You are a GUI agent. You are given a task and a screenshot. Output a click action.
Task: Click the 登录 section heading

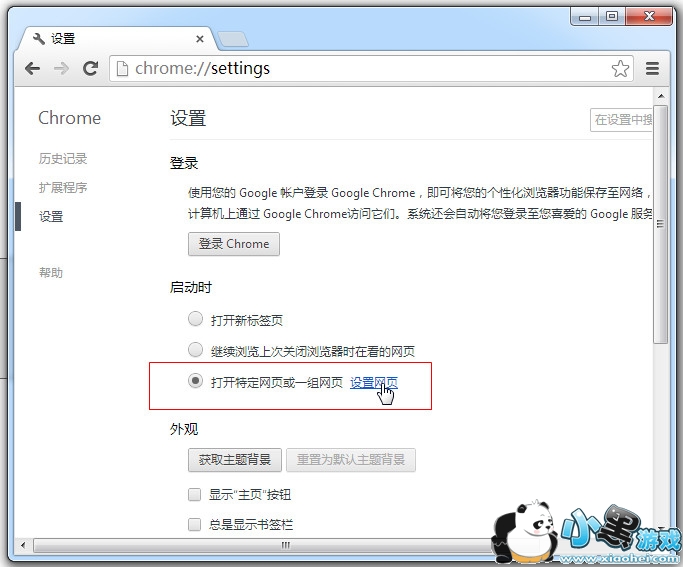pyautogui.click(x=184, y=163)
